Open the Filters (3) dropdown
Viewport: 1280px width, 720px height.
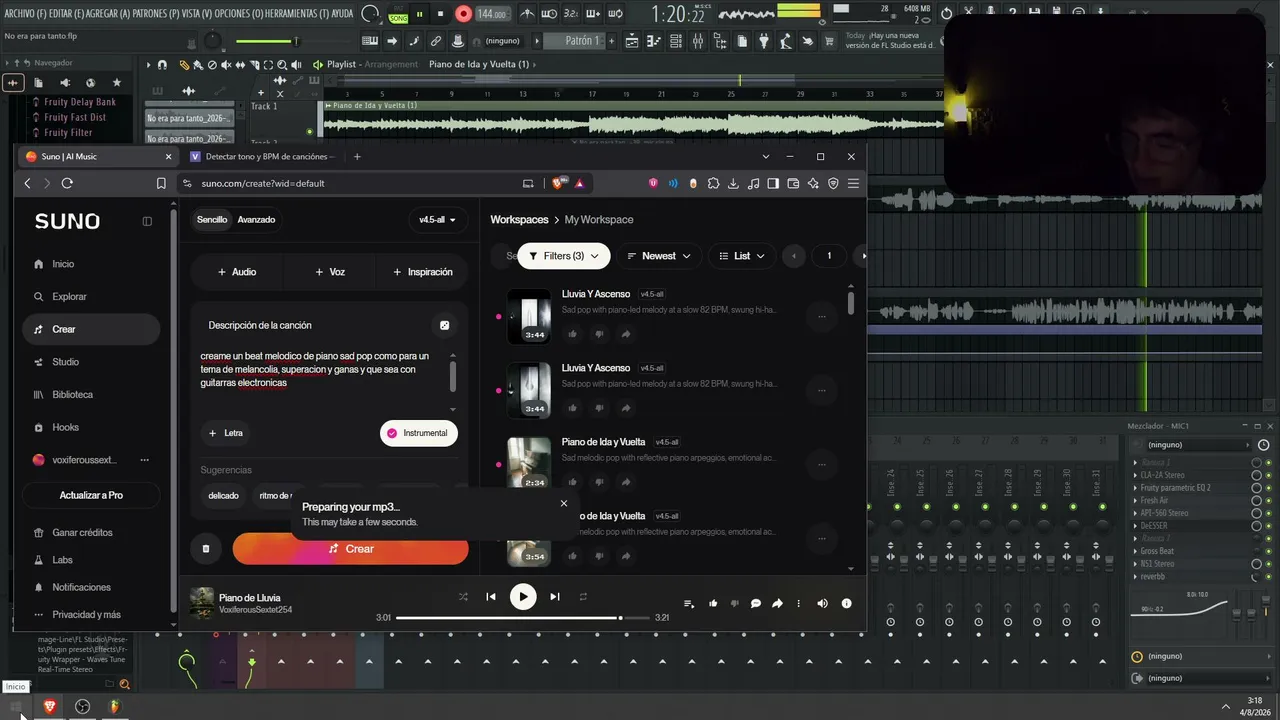564,256
